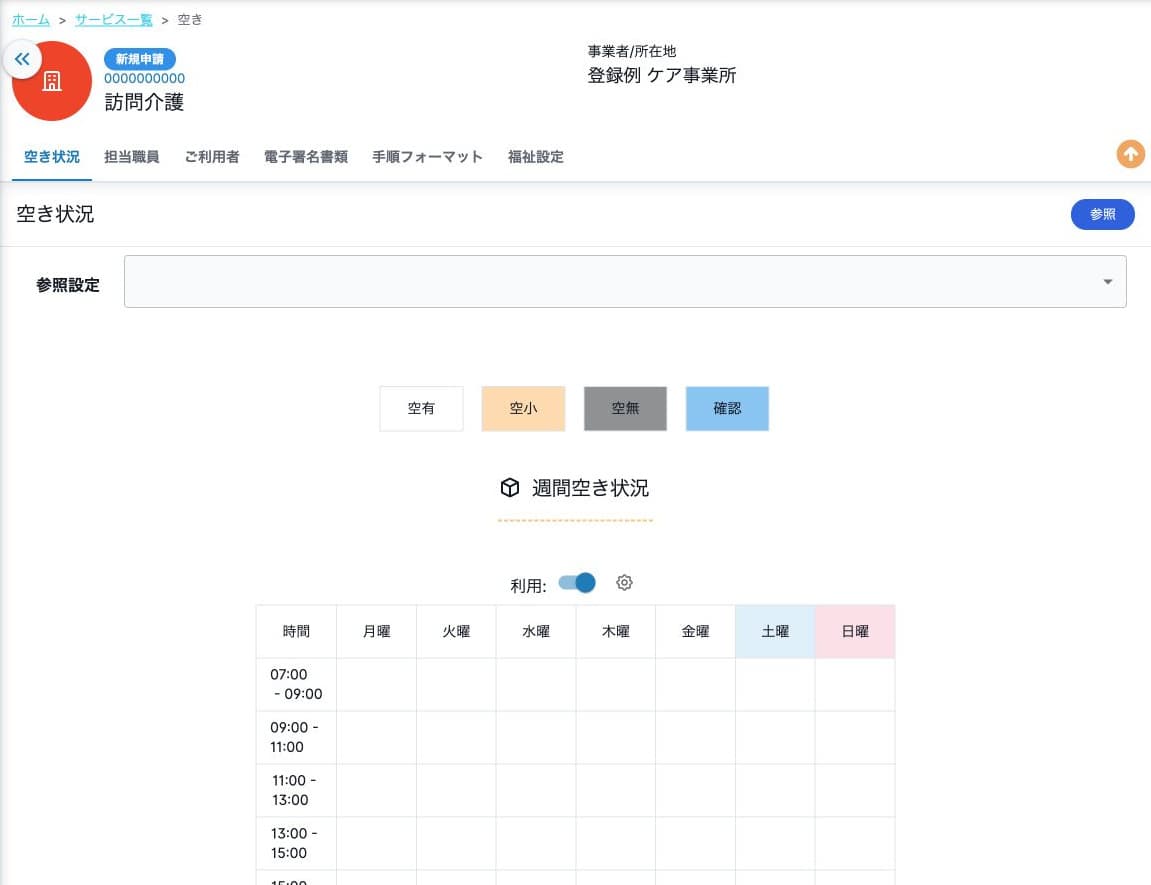Click the 木曜 column header
The image size is (1151, 885).
click(x=616, y=632)
